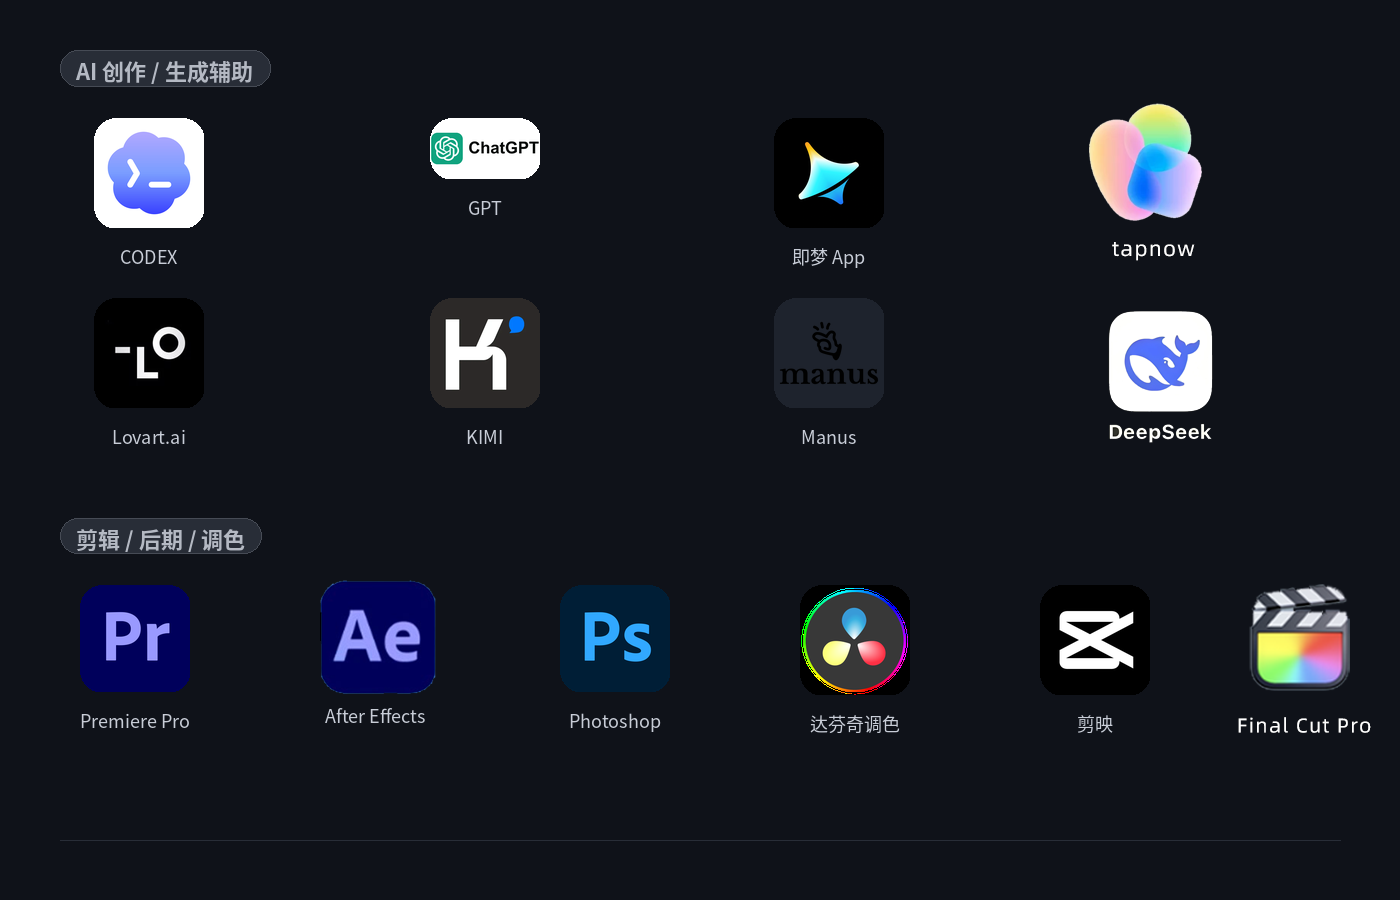Image resolution: width=1400 pixels, height=900 pixels.
Task: Click the After Effects text label
Action: pos(375,716)
